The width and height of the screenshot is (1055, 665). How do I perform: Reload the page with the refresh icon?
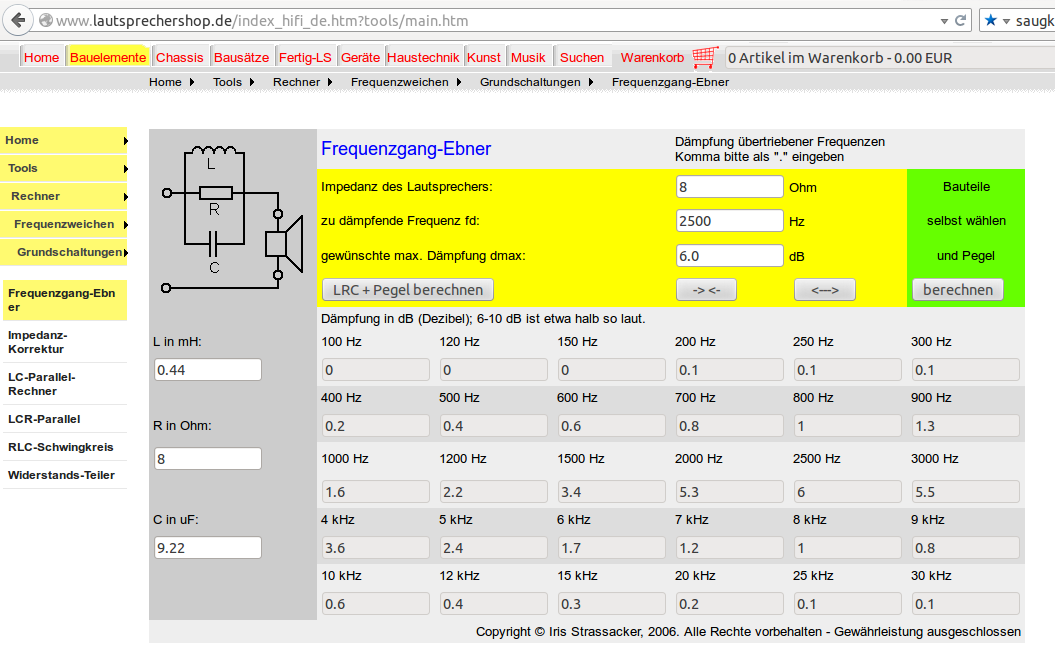pyautogui.click(x=961, y=21)
